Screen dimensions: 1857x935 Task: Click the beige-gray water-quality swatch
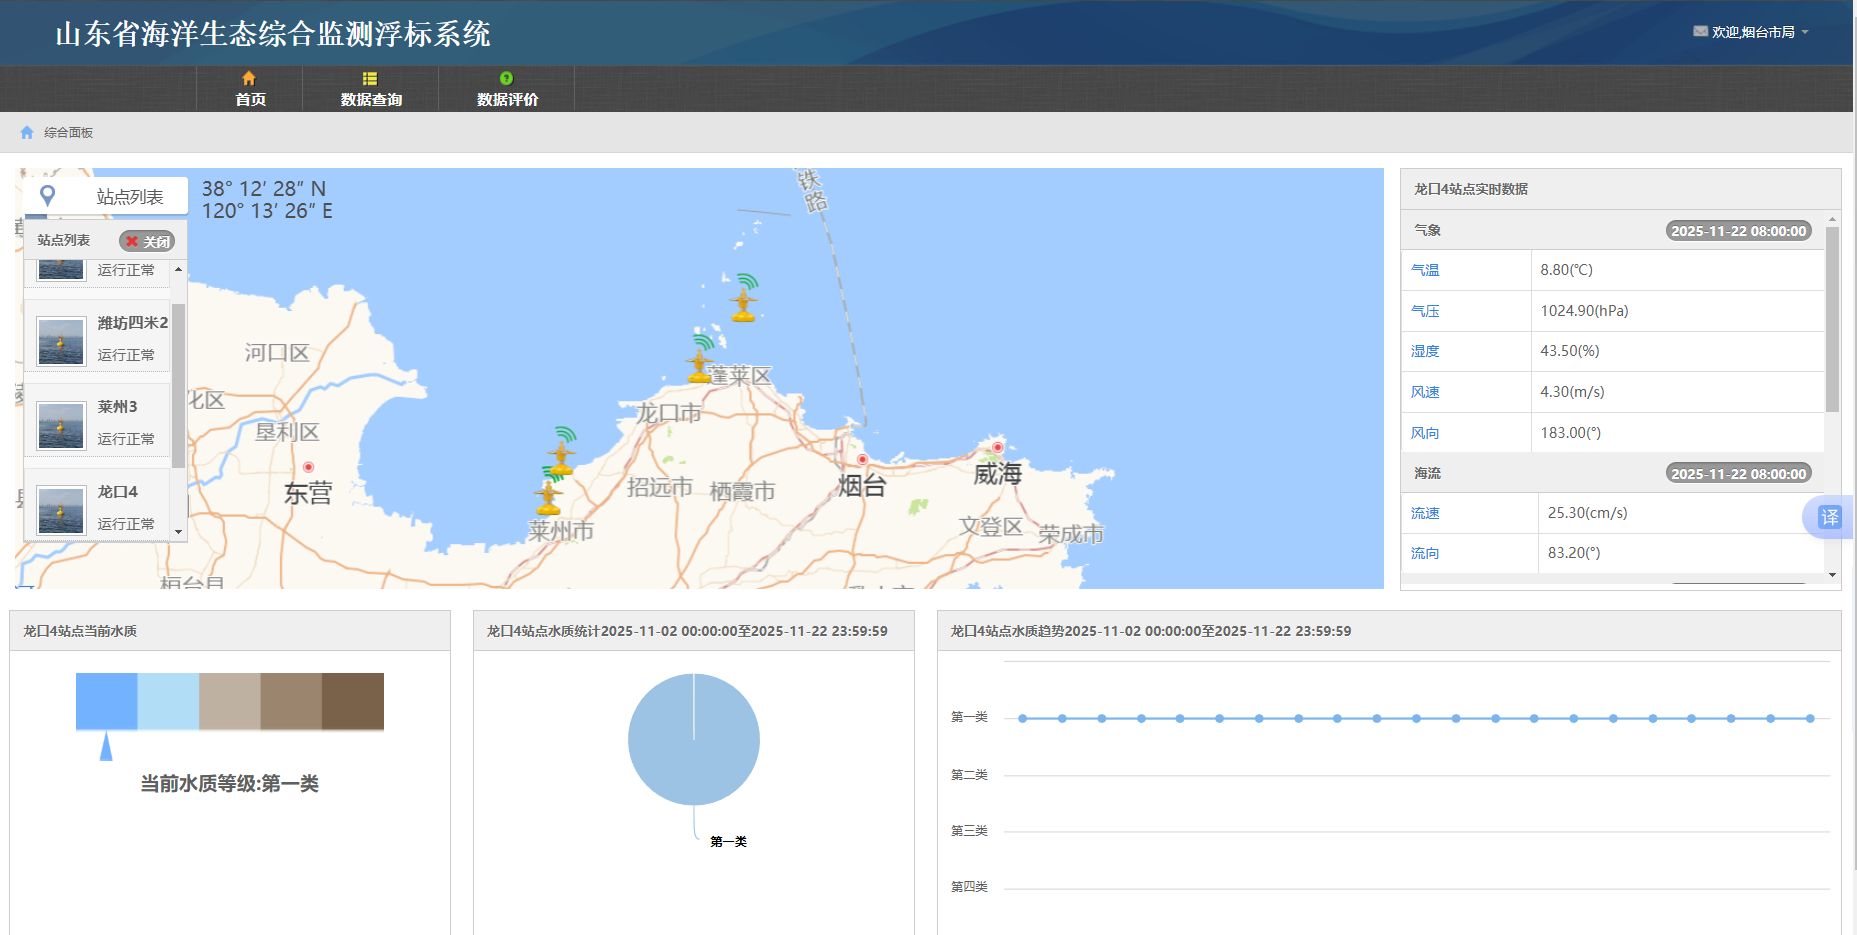(230, 701)
